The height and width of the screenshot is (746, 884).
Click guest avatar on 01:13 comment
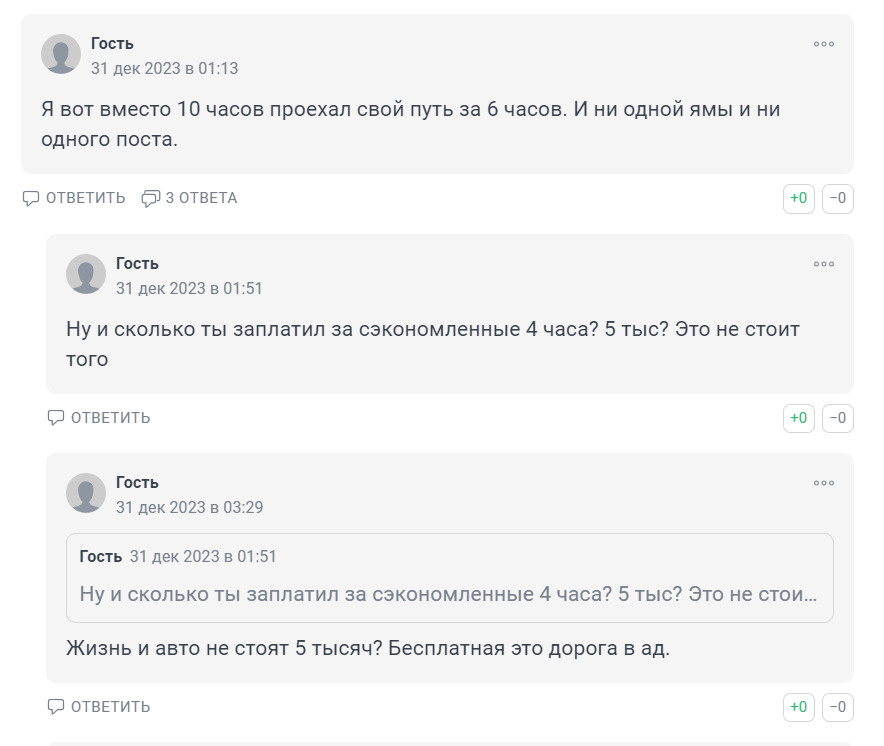click(x=61, y=54)
